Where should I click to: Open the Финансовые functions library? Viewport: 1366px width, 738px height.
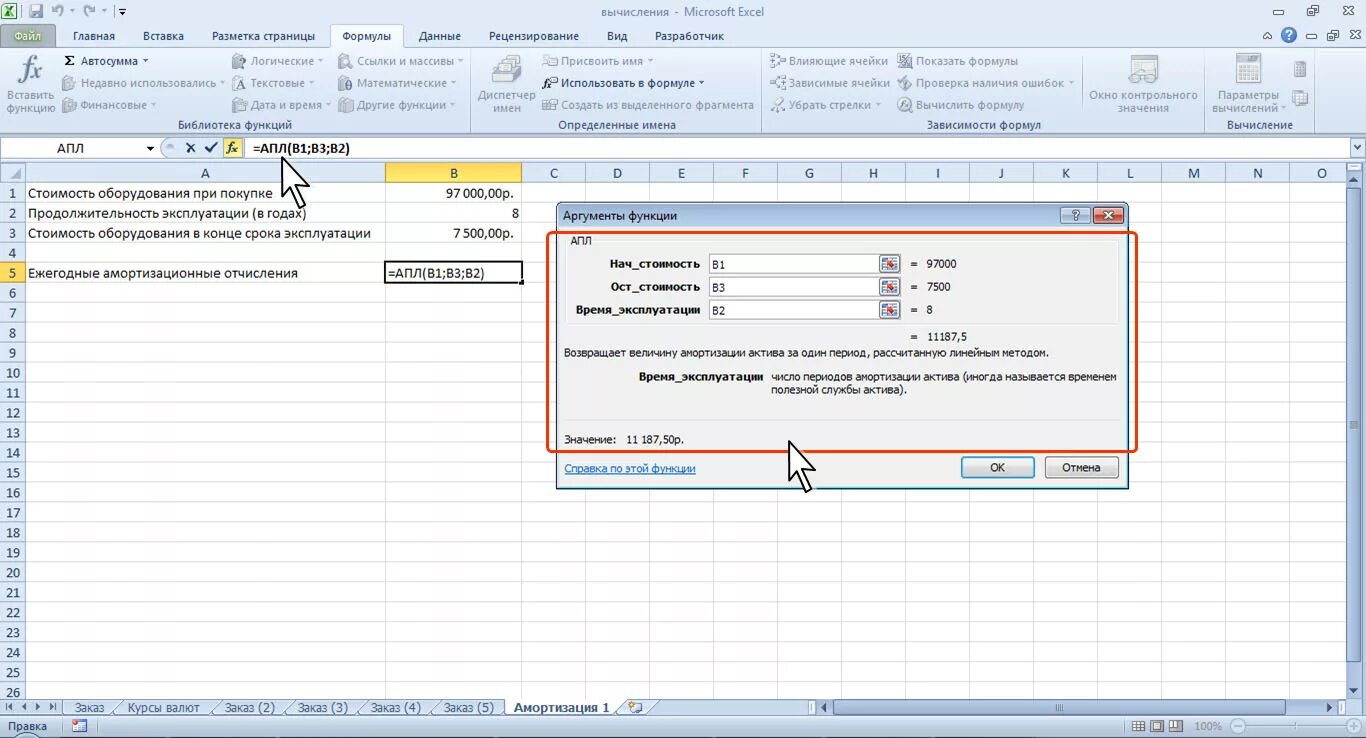coord(110,105)
